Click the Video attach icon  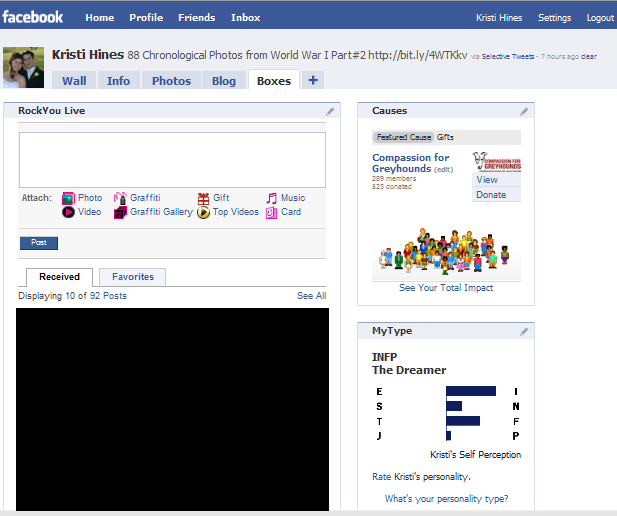(x=68, y=212)
